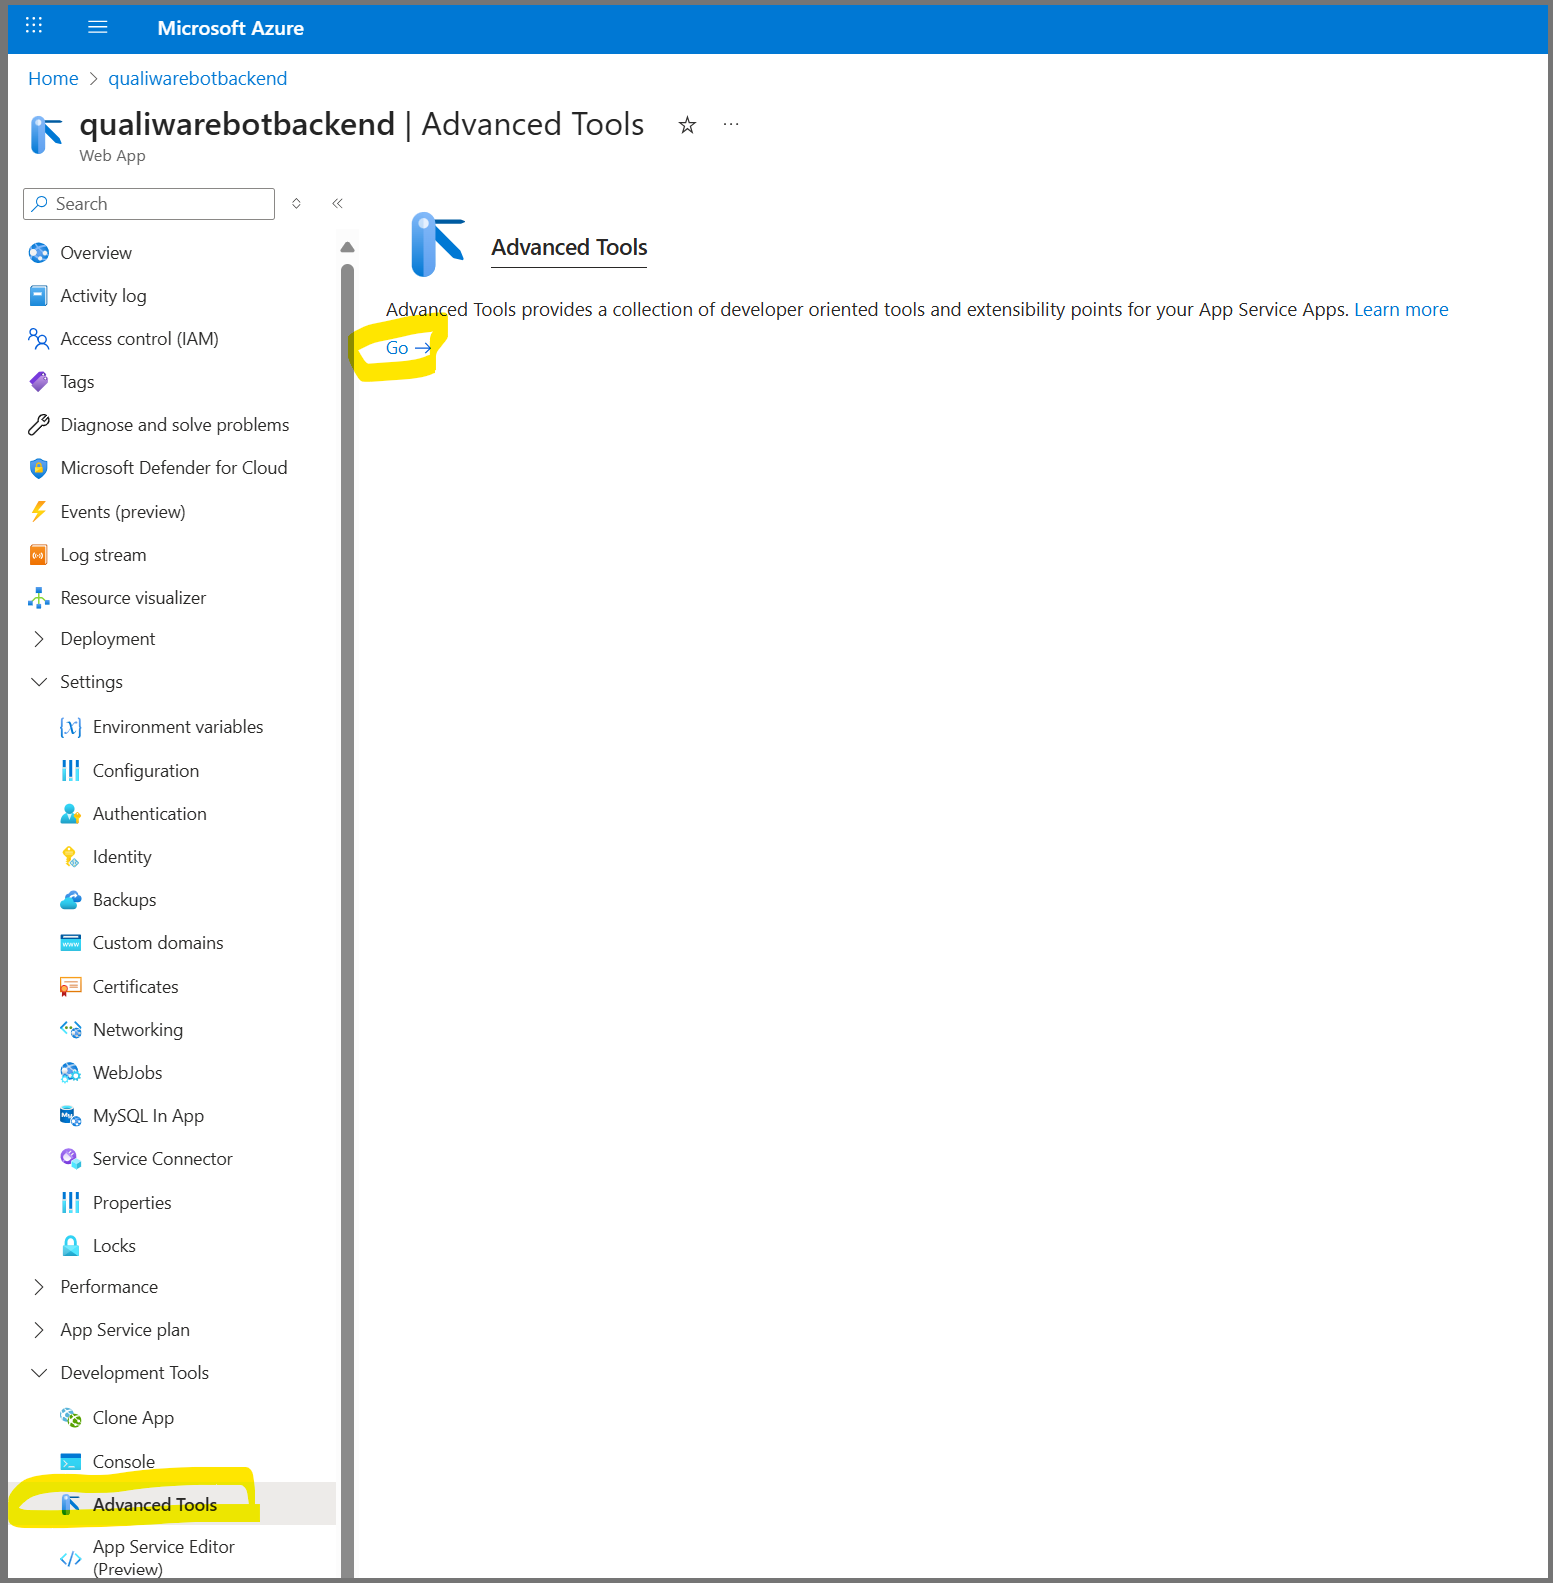Image resolution: width=1553 pixels, height=1583 pixels.
Task: Open the Azure portal hamburger menu
Action: (97, 28)
